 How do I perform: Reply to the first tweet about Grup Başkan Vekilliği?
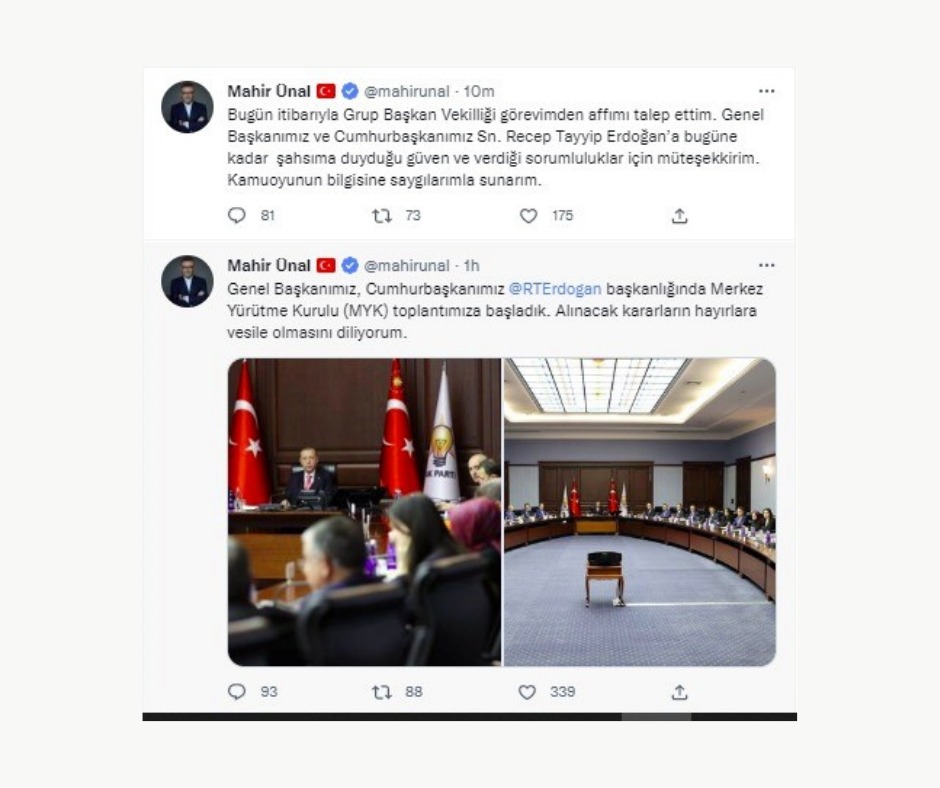click(x=237, y=215)
